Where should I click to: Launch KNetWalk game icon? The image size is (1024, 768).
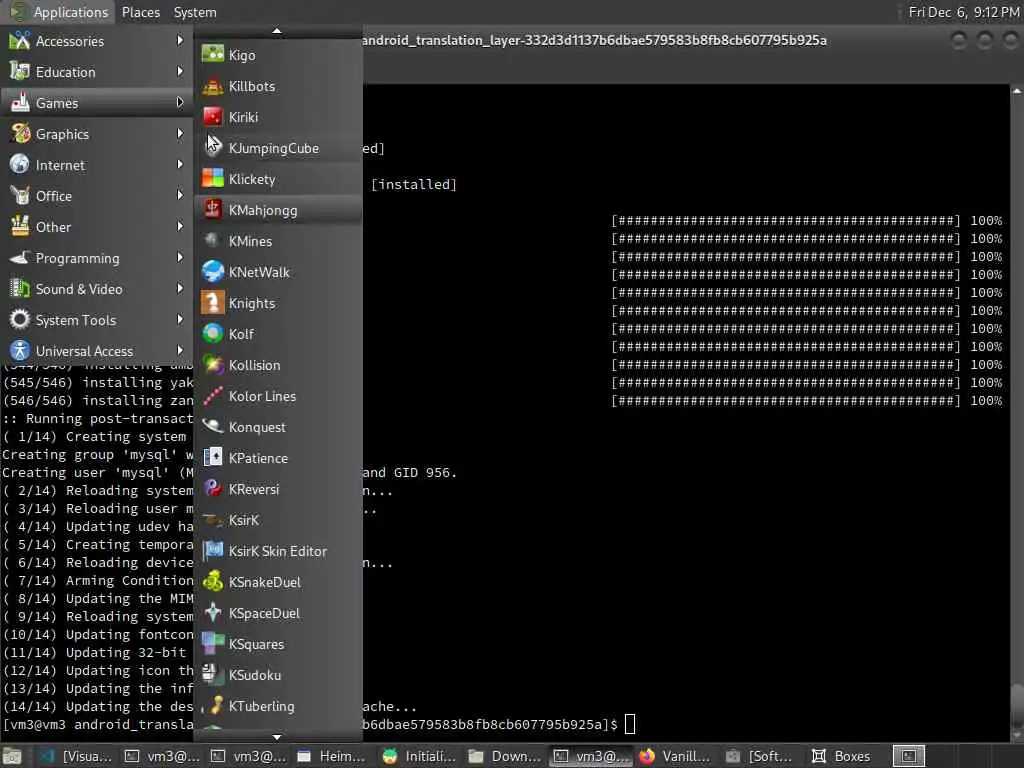(213, 272)
